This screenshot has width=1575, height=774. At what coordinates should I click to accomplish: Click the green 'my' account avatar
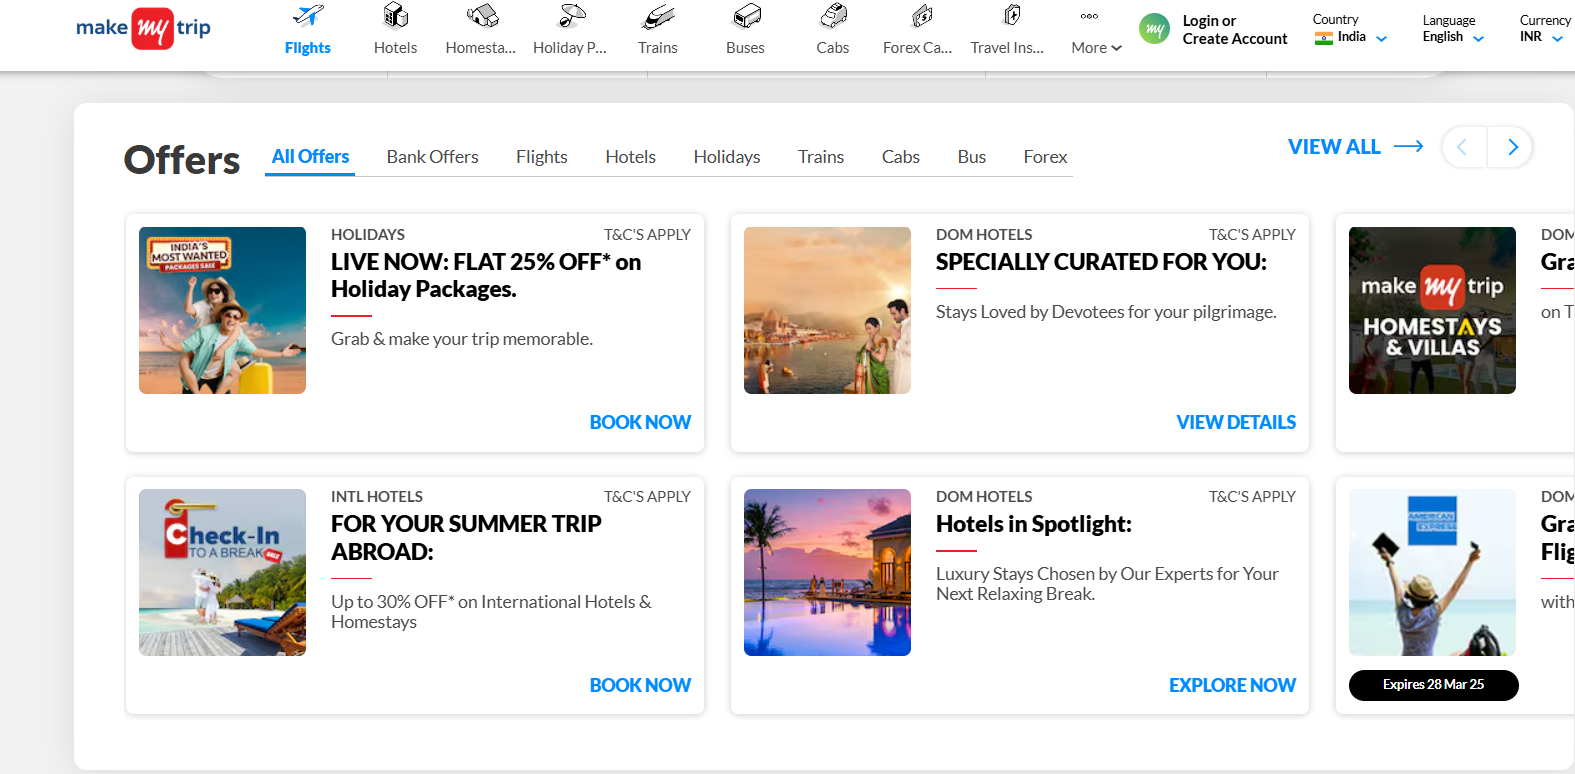(x=1155, y=29)
